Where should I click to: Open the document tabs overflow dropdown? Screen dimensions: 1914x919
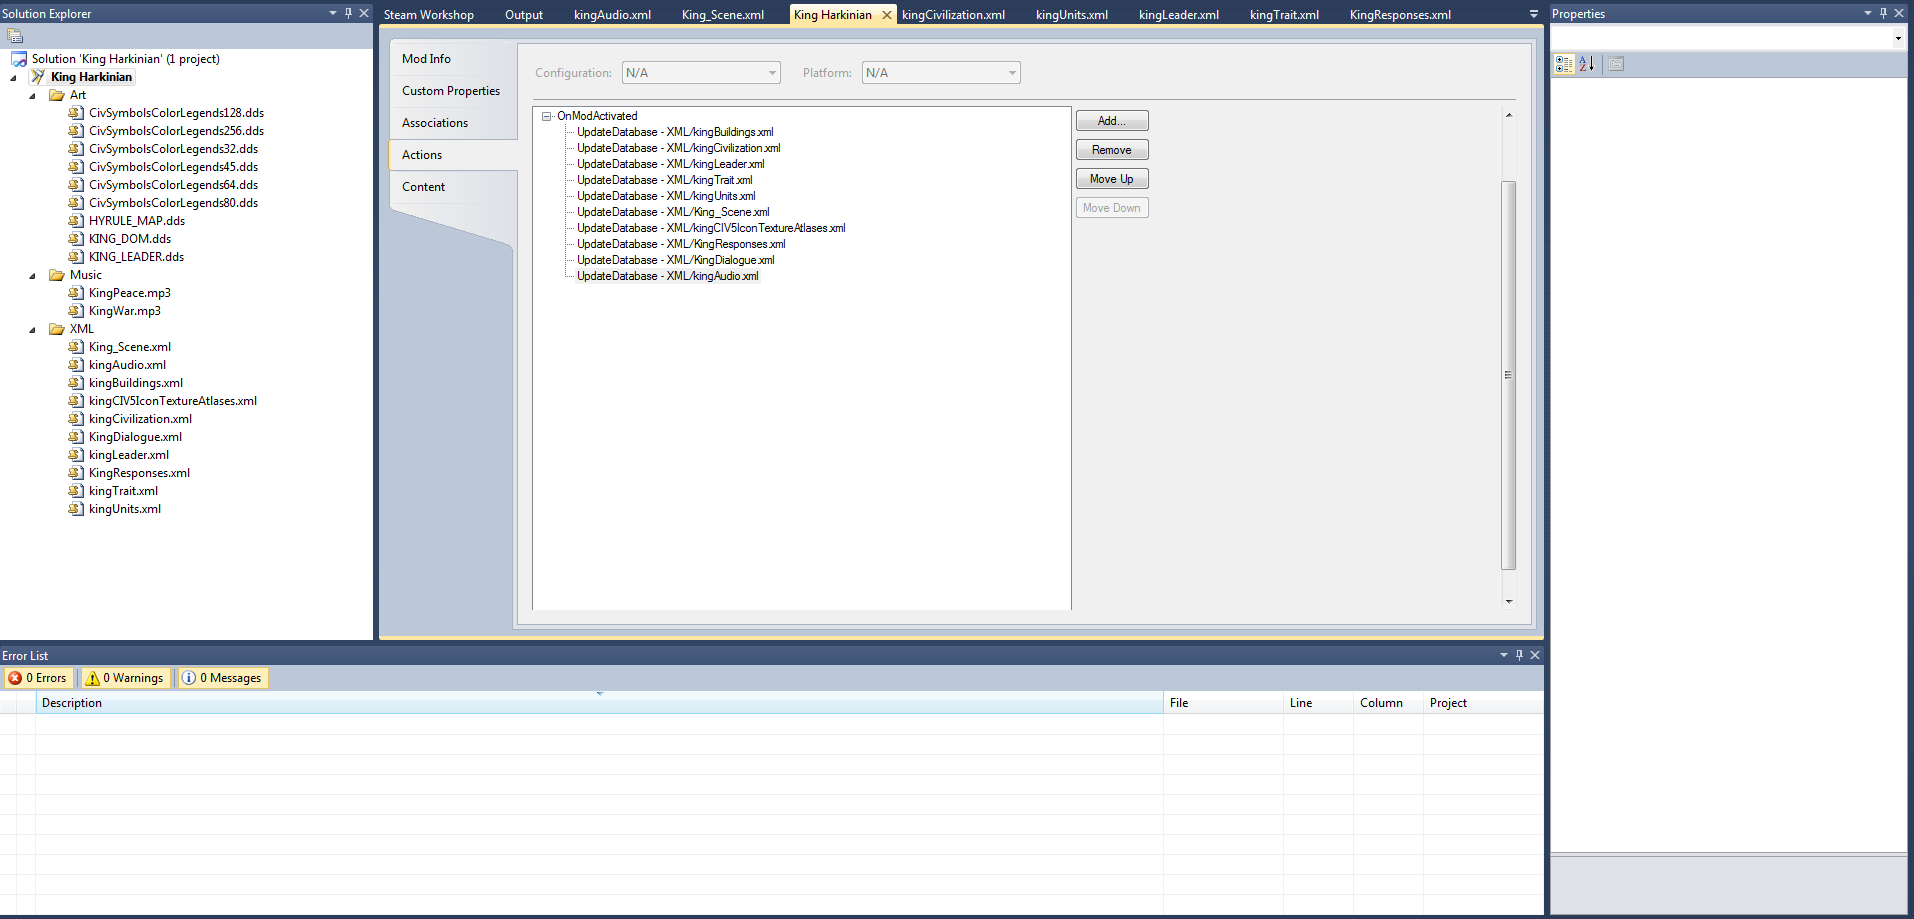1534,14
